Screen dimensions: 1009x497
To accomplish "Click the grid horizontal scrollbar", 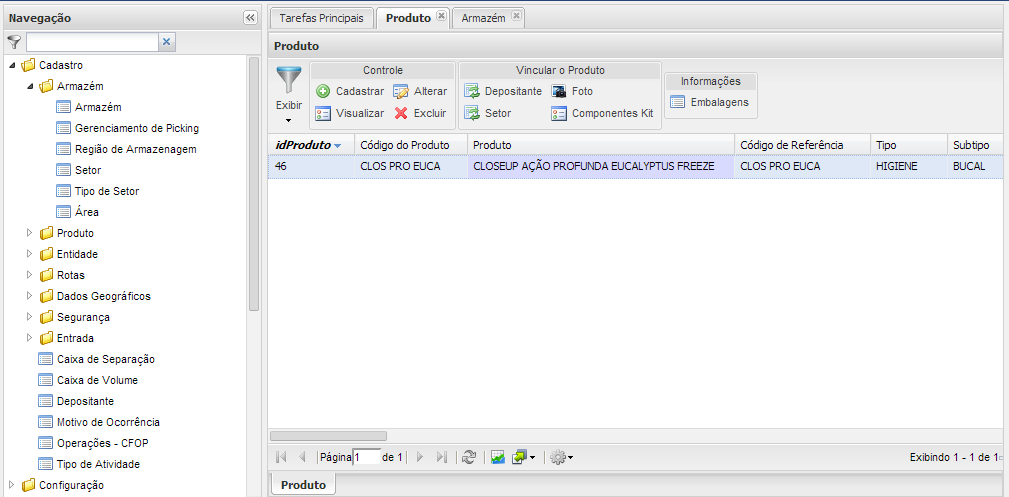I will click(x=328, y=436).
